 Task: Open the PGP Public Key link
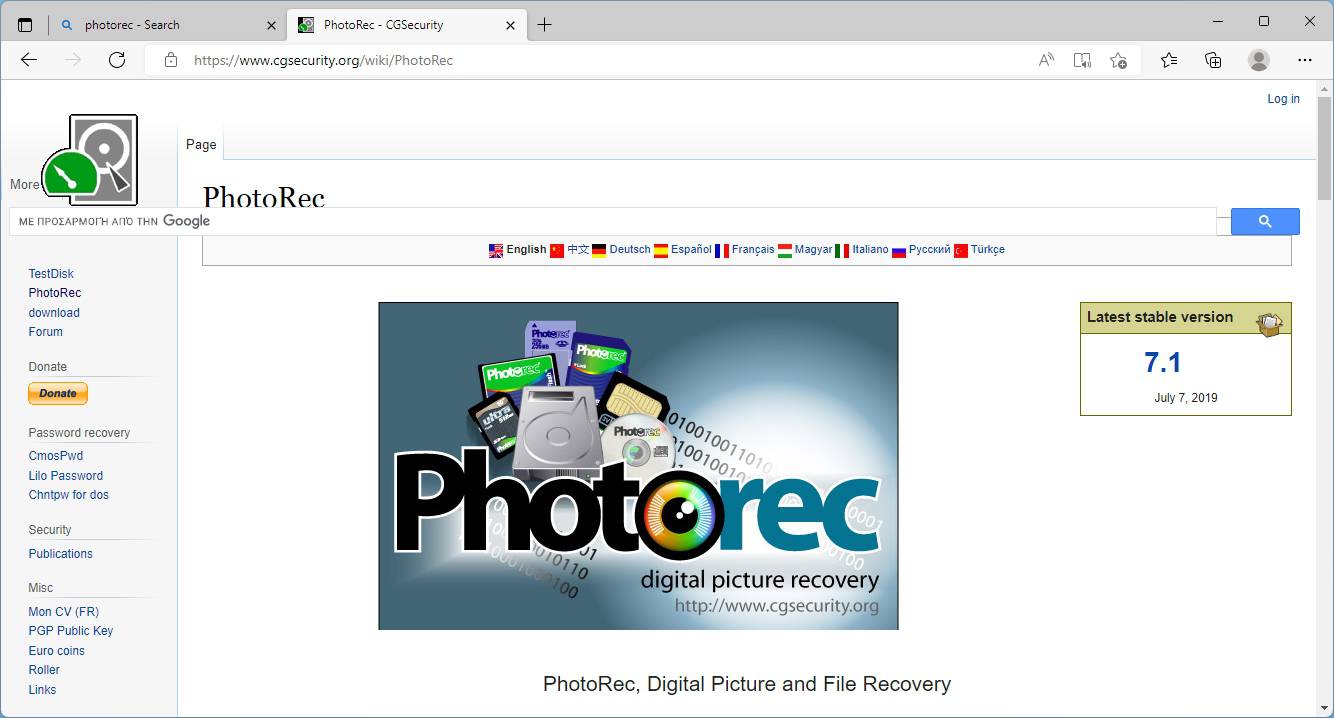pos(71,631)
